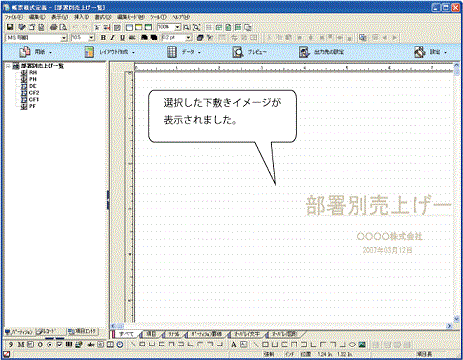
Task: Switch to the オーバーレイ図形 tab
Action: tap(285, 334)
